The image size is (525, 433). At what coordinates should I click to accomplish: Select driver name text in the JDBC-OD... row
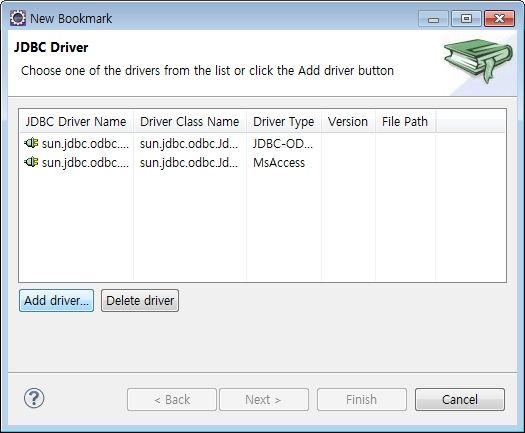point(85,144)
